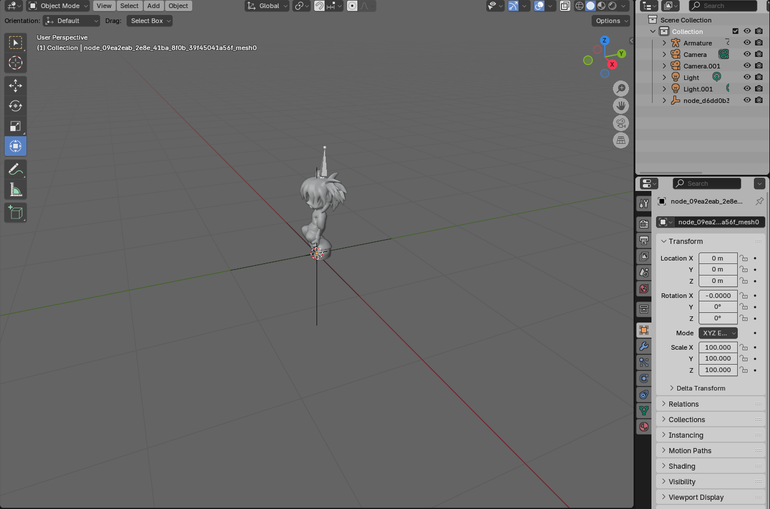Hide the Armature in the outliner
Screen dimensions: 770x509
tap(747, 43)
